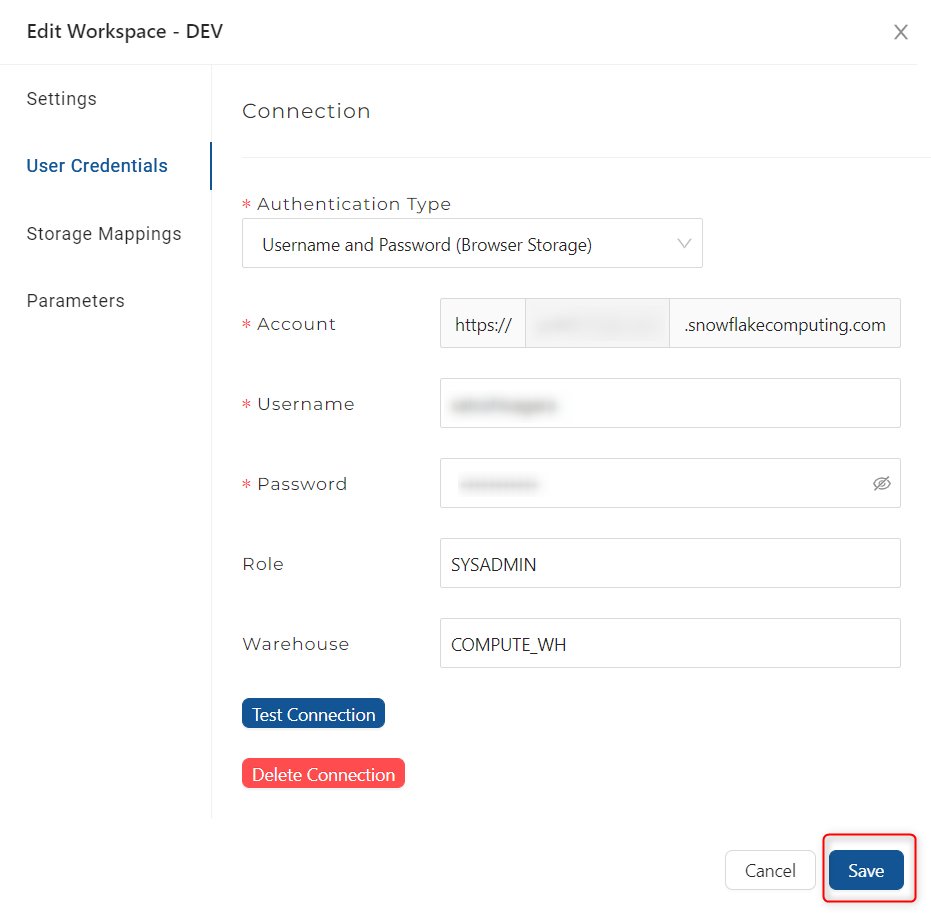Select the User Credentials tab
This screenshot has width=931, height=913.
click(97, 166)
